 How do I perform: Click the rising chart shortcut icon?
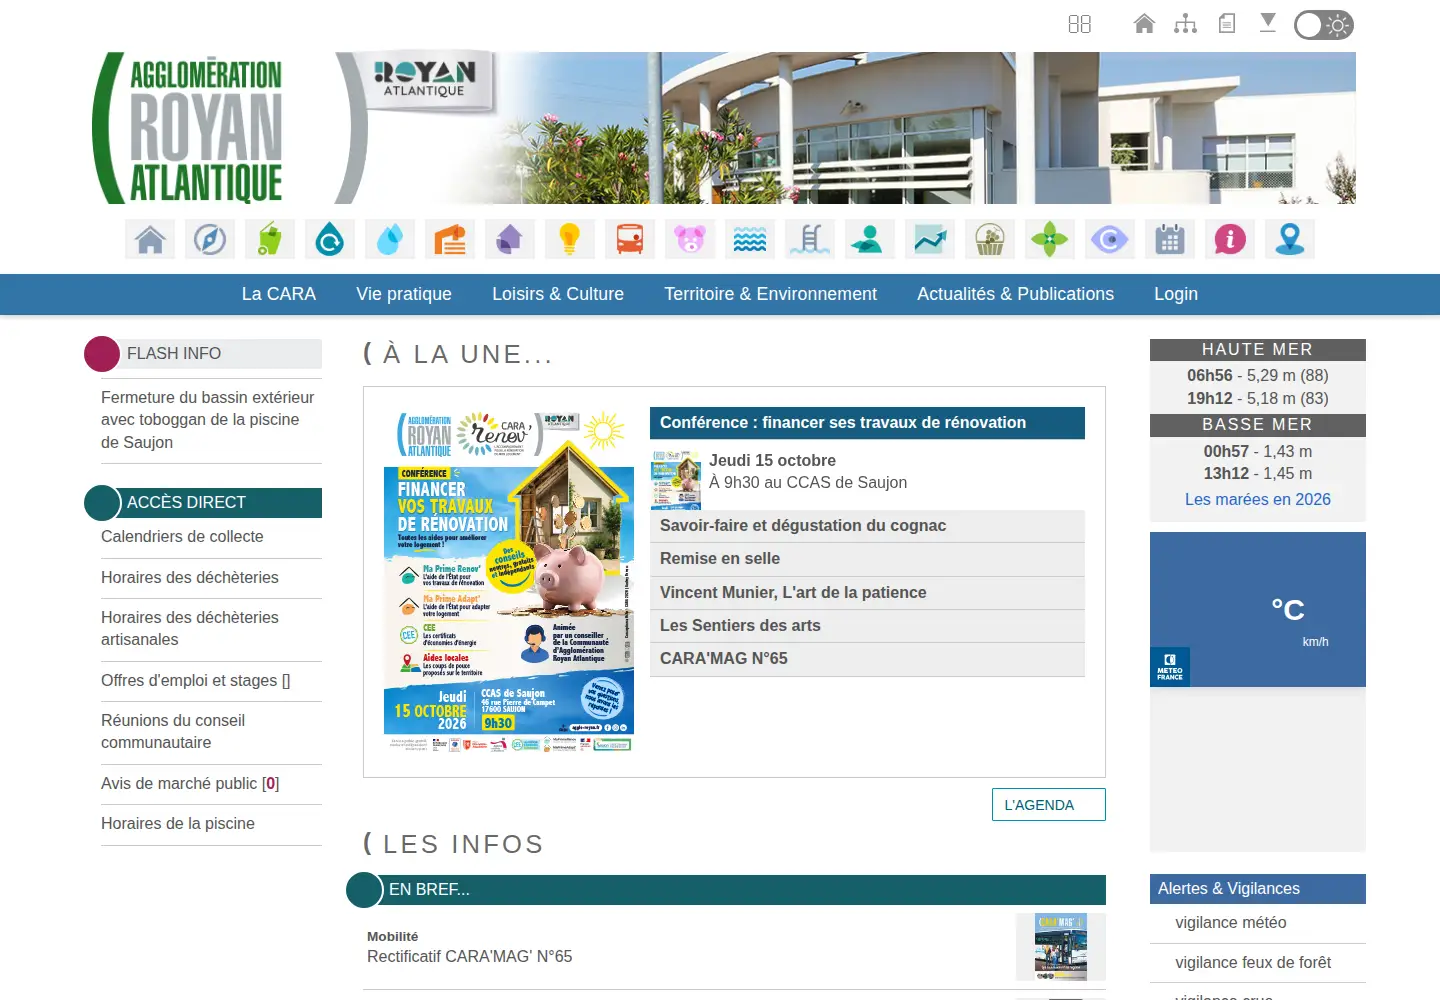pos(930,239)
